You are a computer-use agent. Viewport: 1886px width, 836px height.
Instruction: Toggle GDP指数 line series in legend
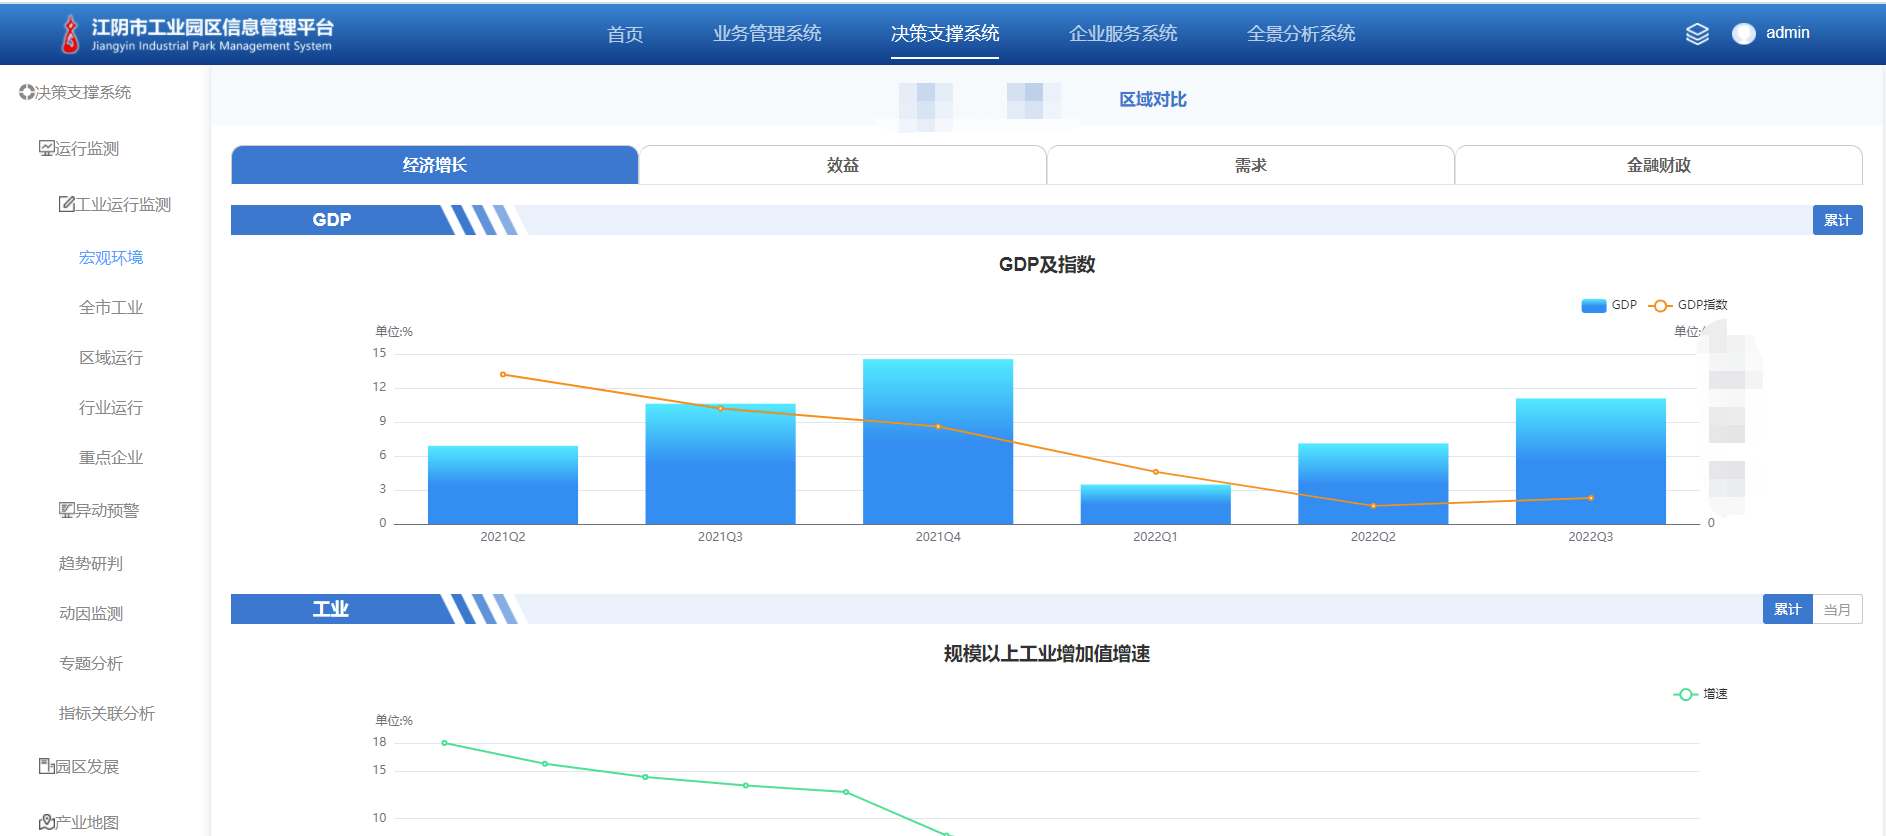[1688, 305]
